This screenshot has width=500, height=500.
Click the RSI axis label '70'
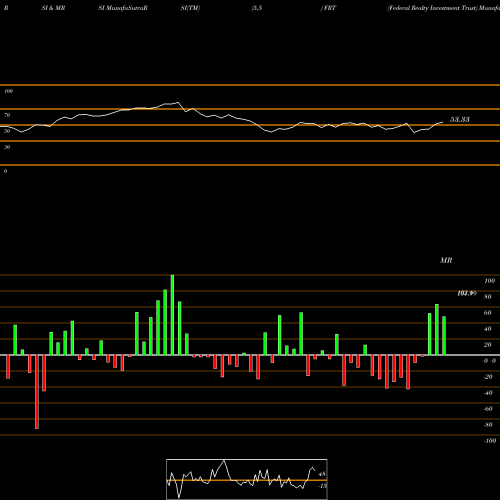click(7, 115)
